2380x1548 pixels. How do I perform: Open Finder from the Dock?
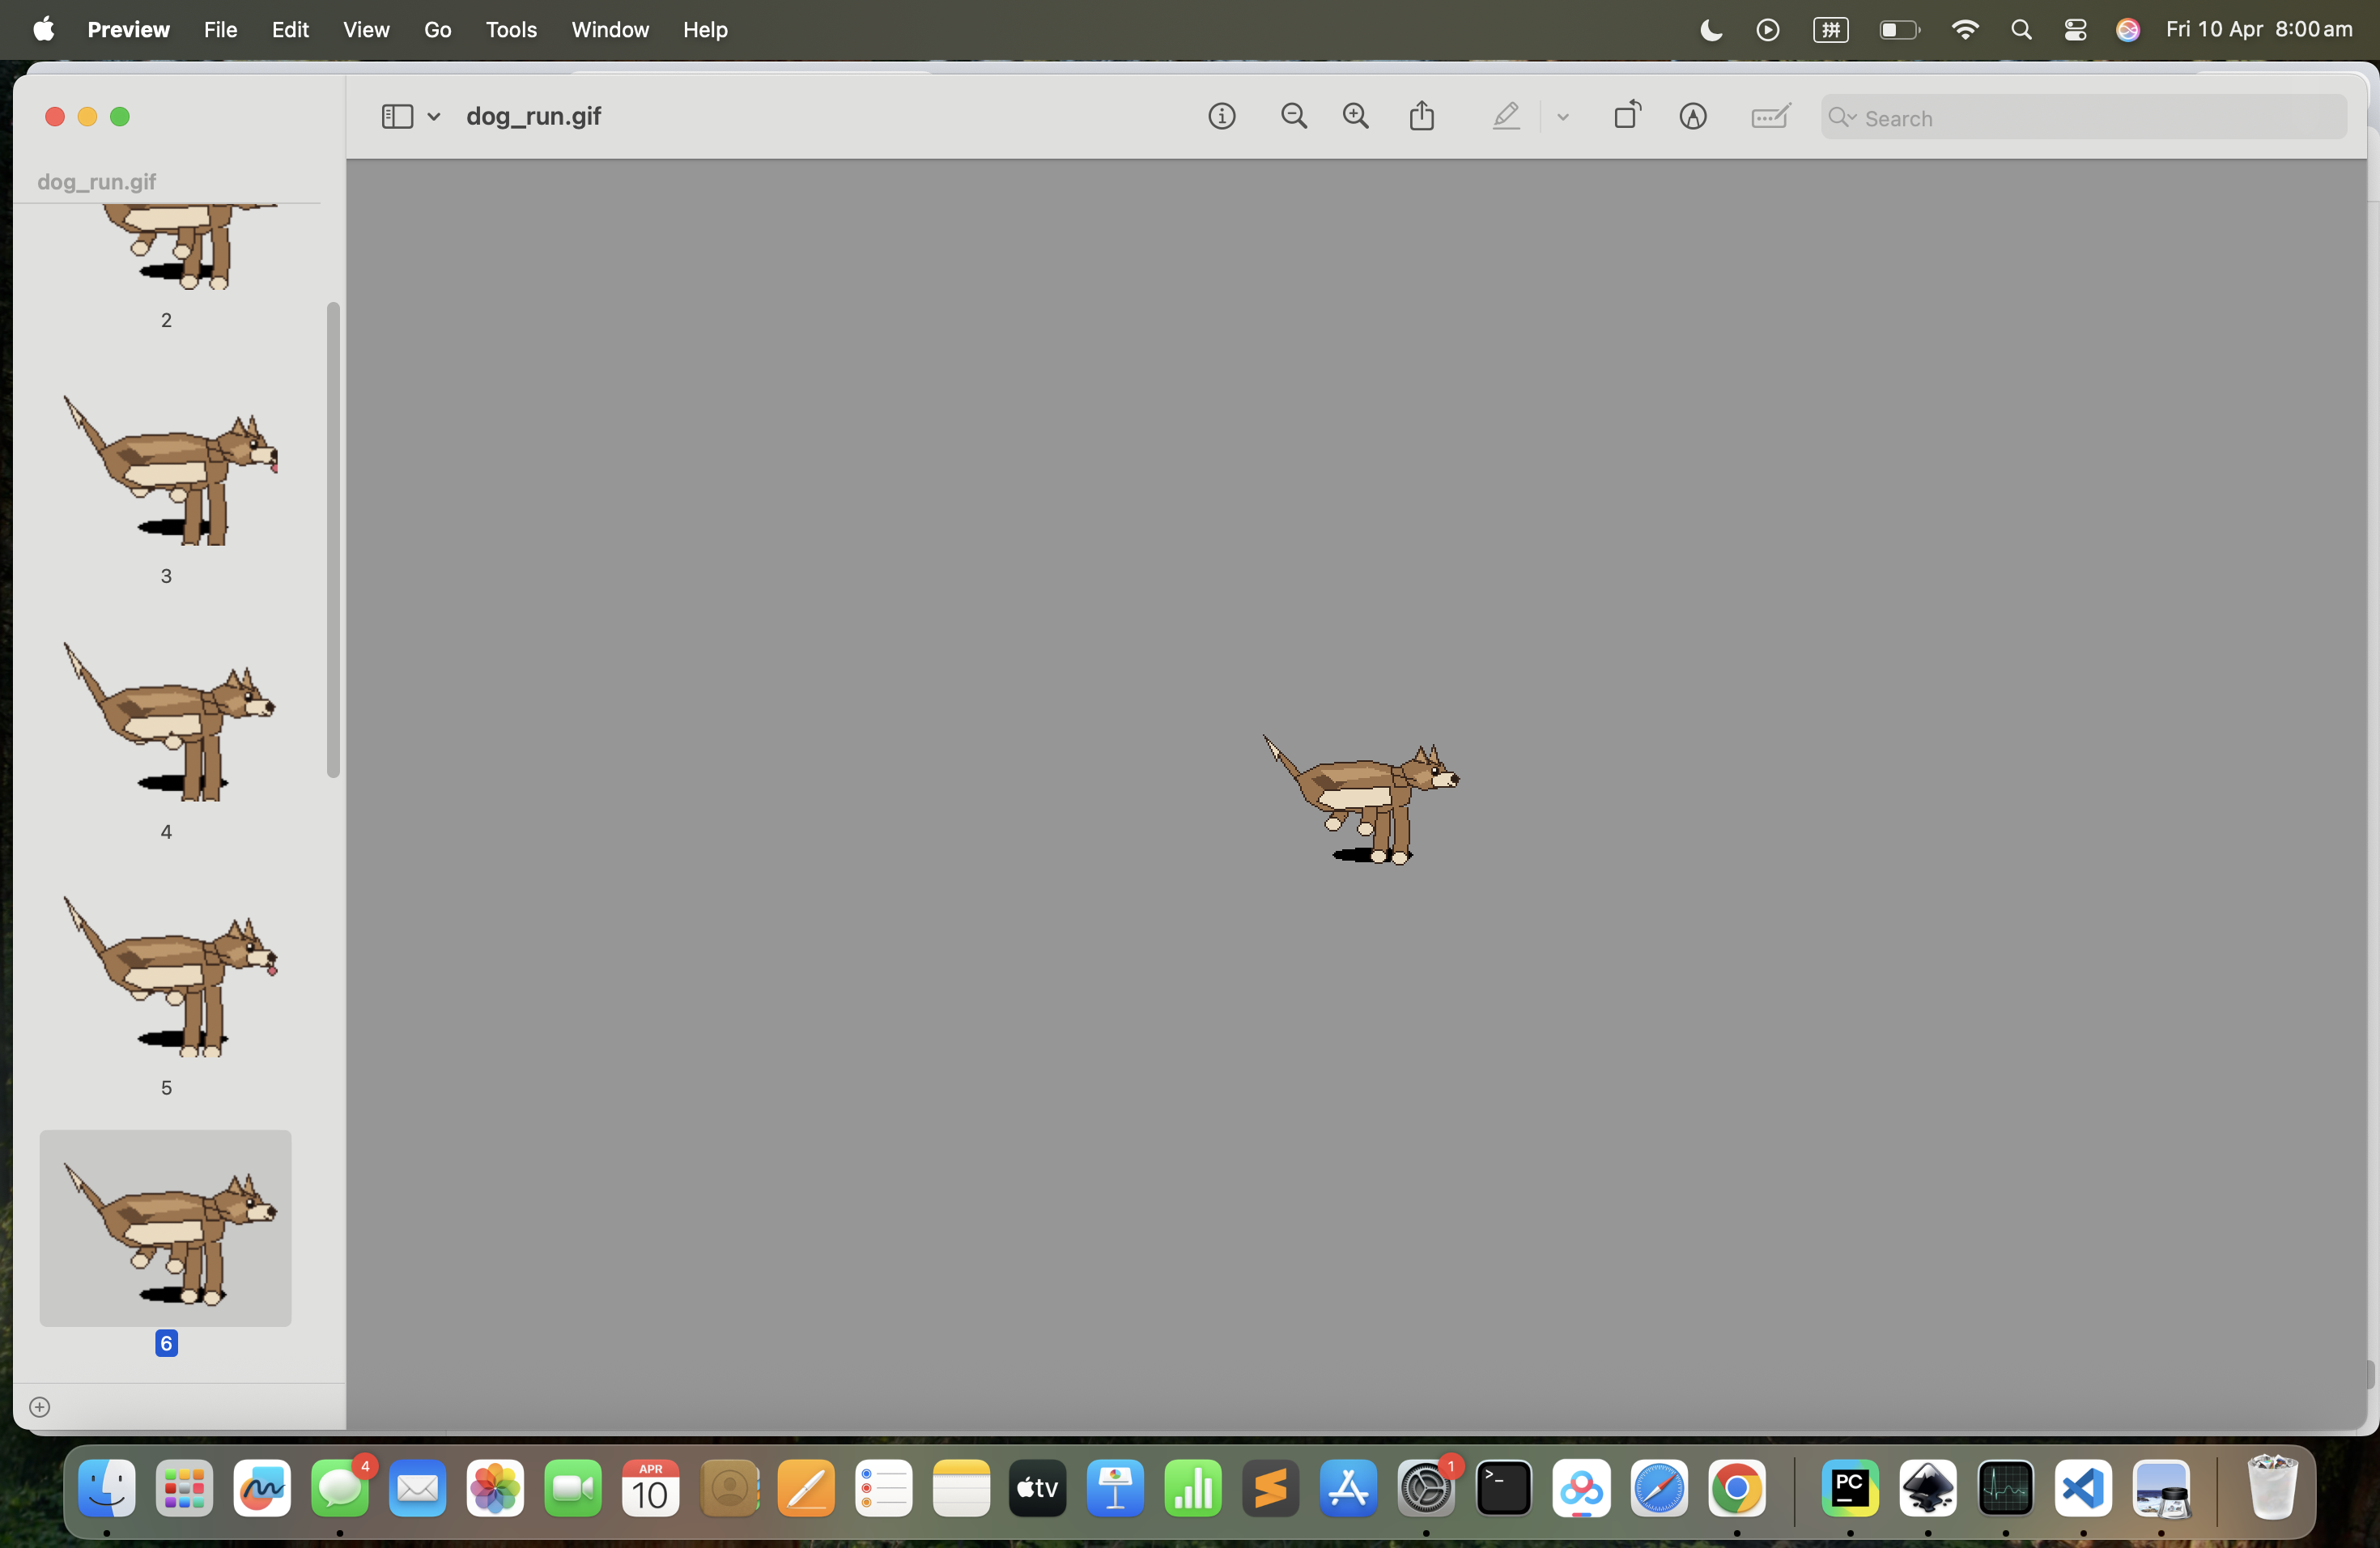(x=107, y=1488)
